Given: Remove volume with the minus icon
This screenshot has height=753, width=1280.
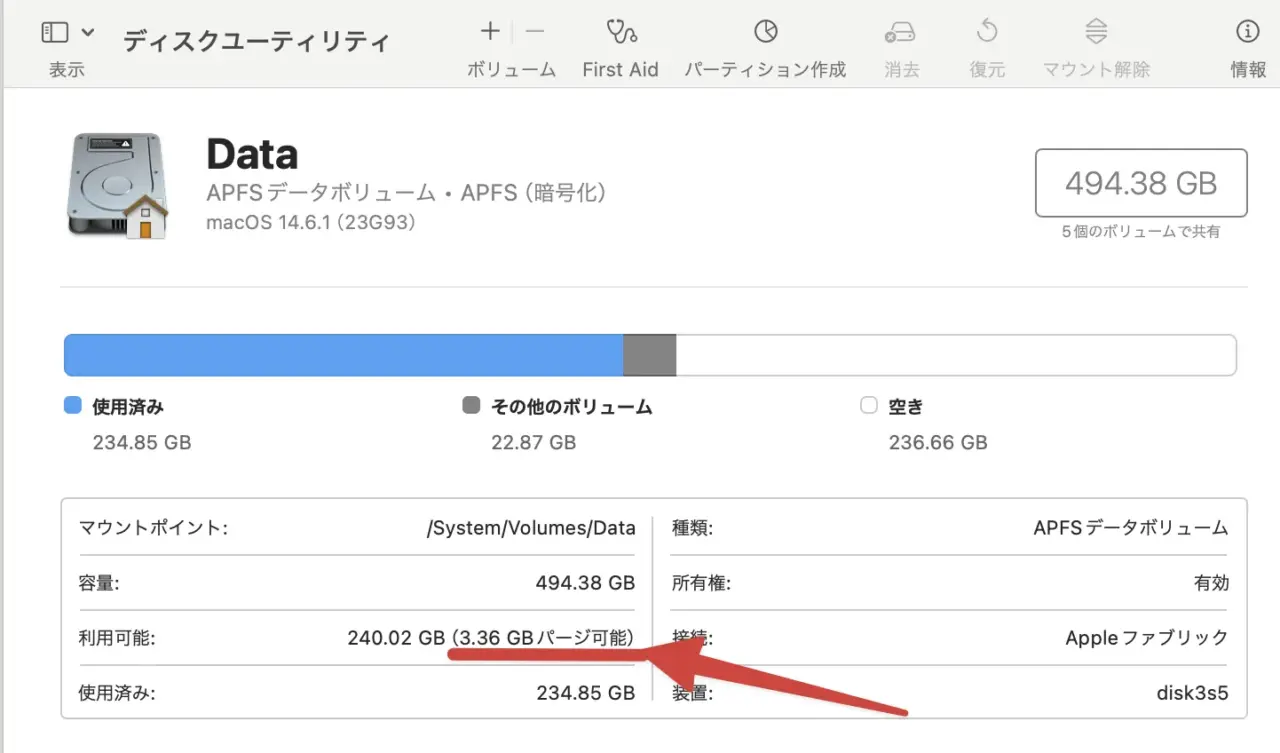Looking at the screenshot, I should (x=535, y=31).
